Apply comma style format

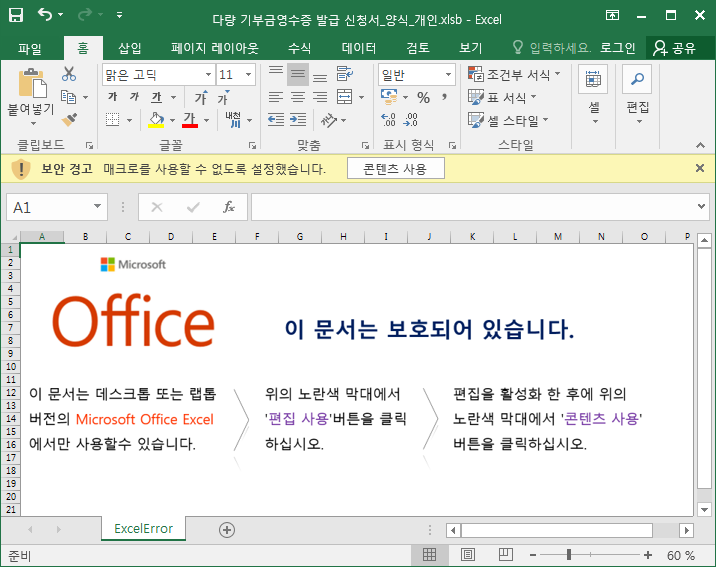444,97
